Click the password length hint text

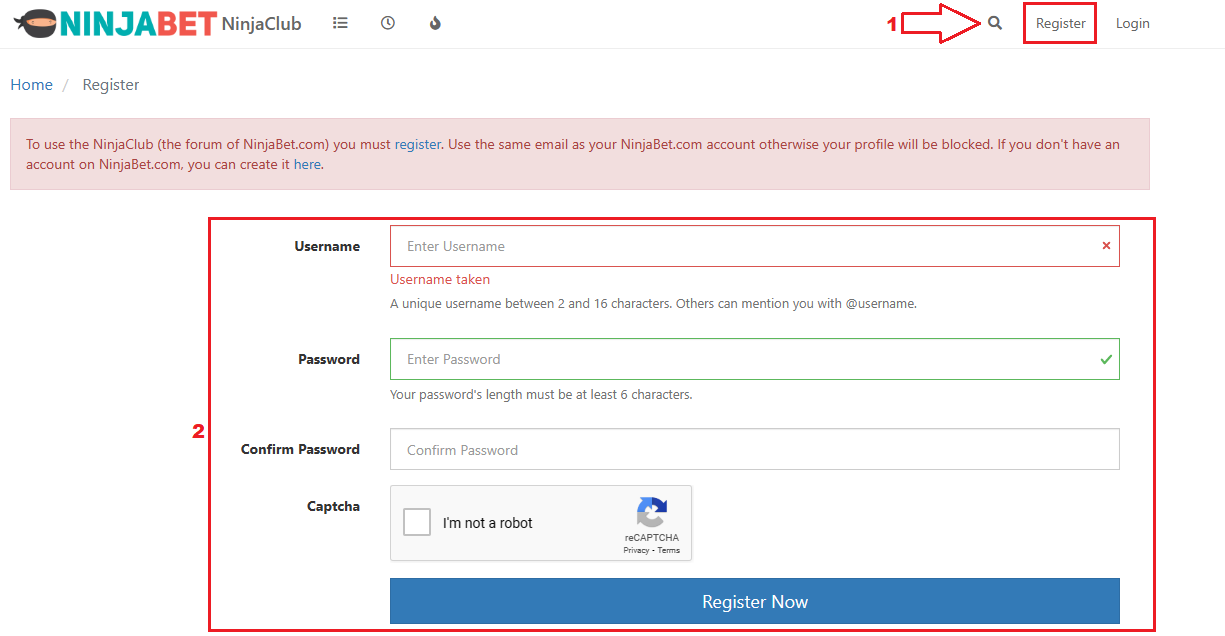(x=541, y=395)
